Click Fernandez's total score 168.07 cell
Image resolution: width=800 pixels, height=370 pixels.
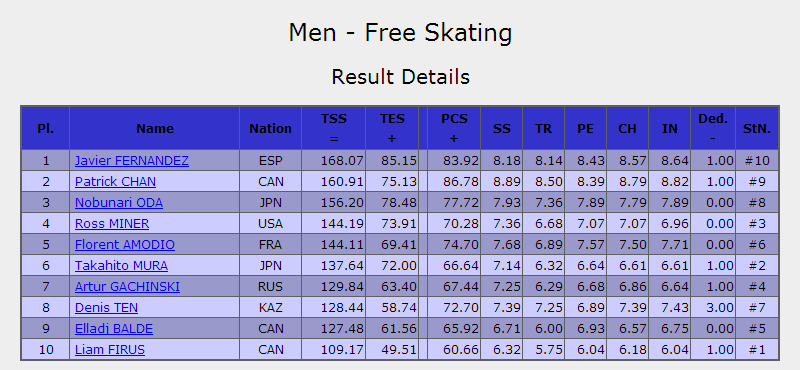[x=334, y=161]
